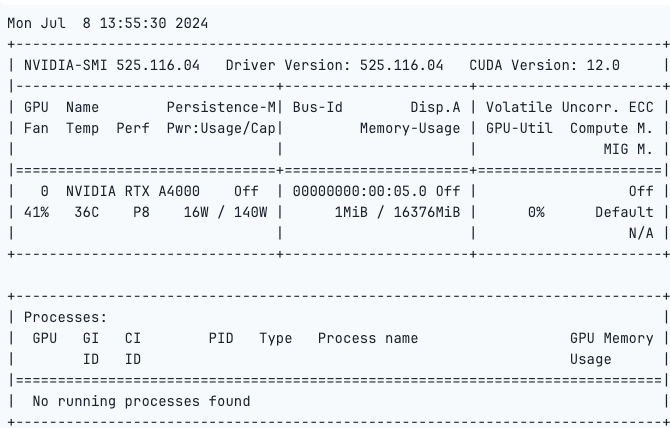Viewport: 670px width, 428px height.
Task: Click the Bus-Id column header
Action: pyautogui.click(x=317, y=107)
